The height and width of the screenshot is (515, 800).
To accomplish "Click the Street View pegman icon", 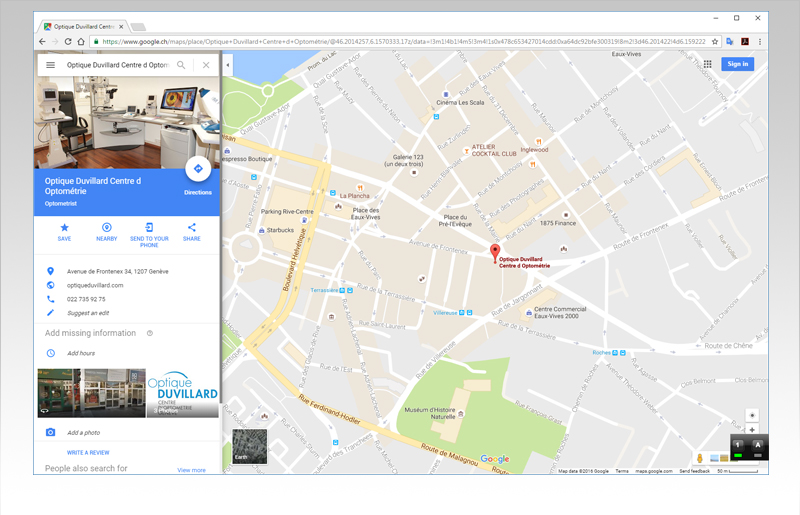I will [x=699, y=458].
